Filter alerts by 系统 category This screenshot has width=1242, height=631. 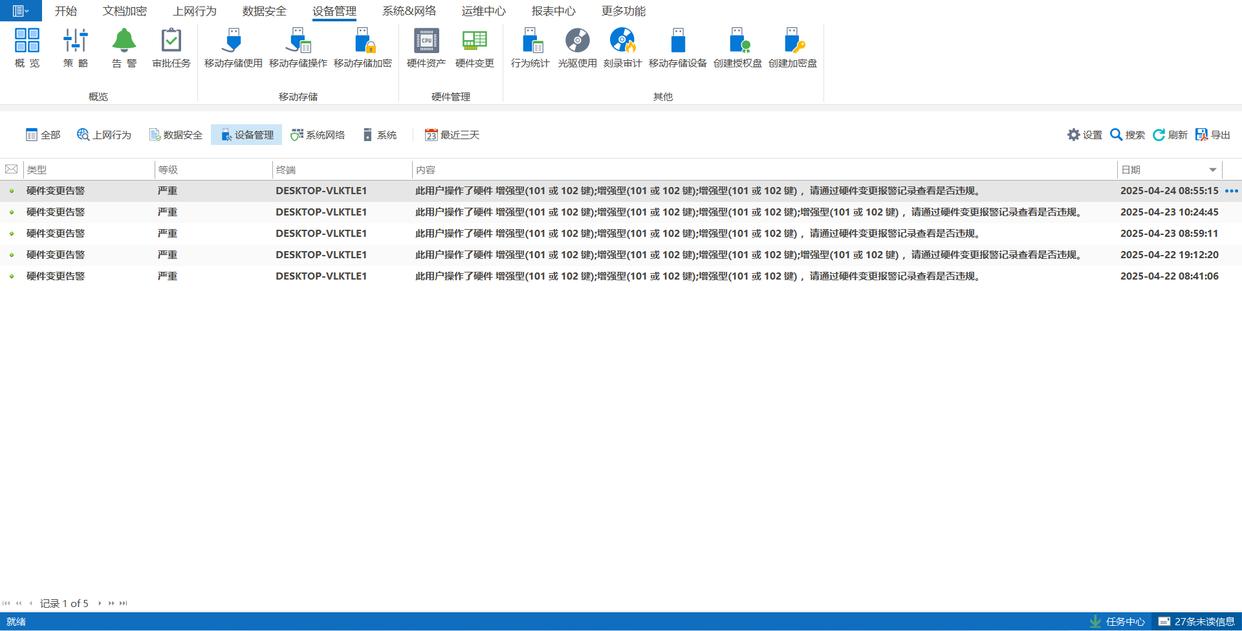point(380,135)
